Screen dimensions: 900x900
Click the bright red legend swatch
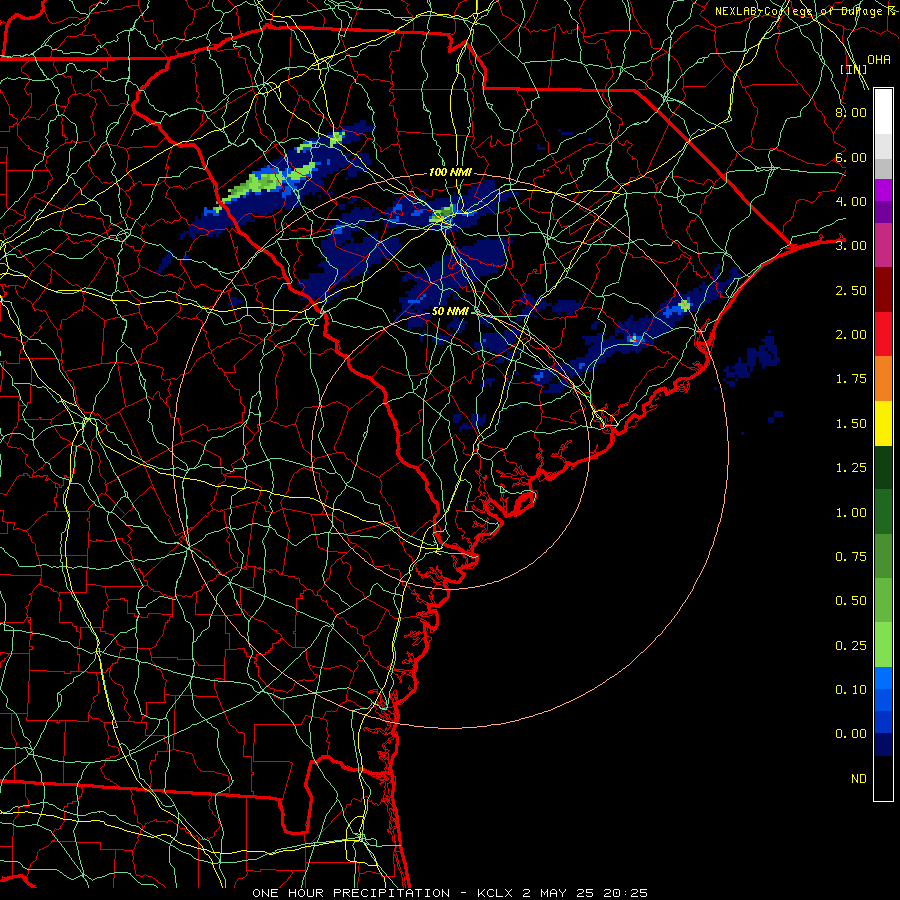coord(883,334)
